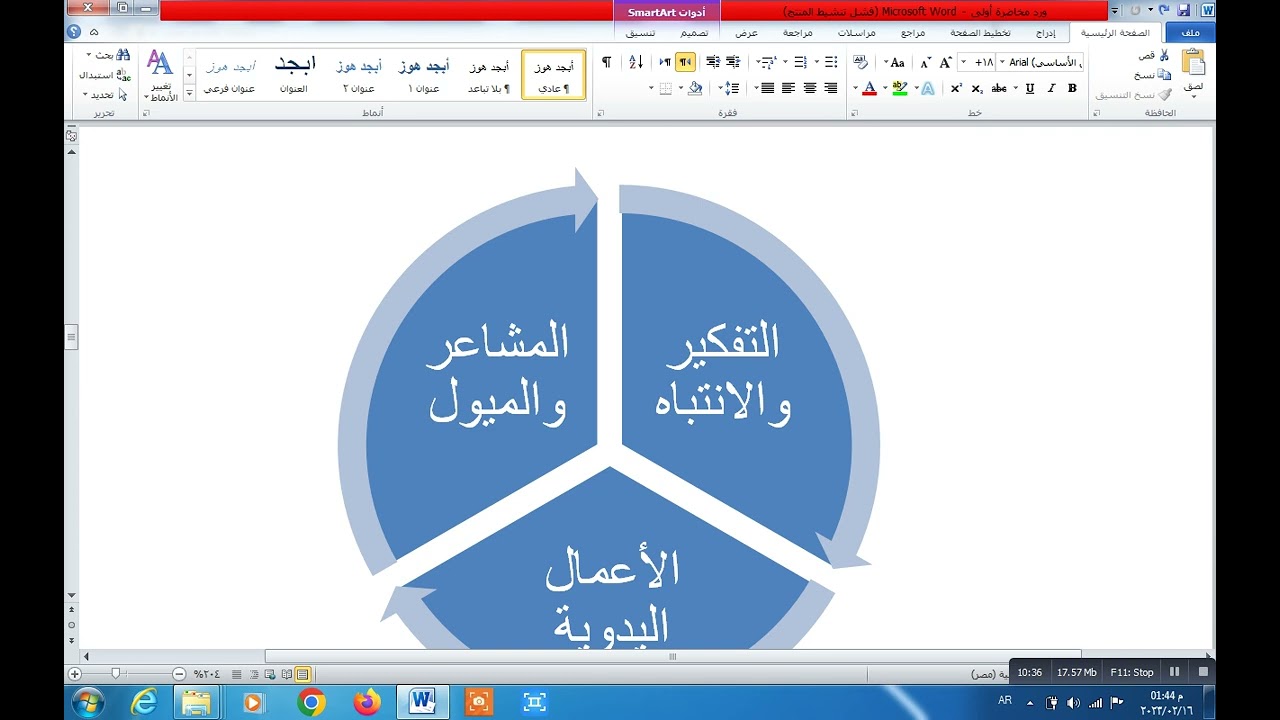Click the Italic formatting icon
The width and height of the screenshot is (1280, 720).
click(x=1051, y=88)
